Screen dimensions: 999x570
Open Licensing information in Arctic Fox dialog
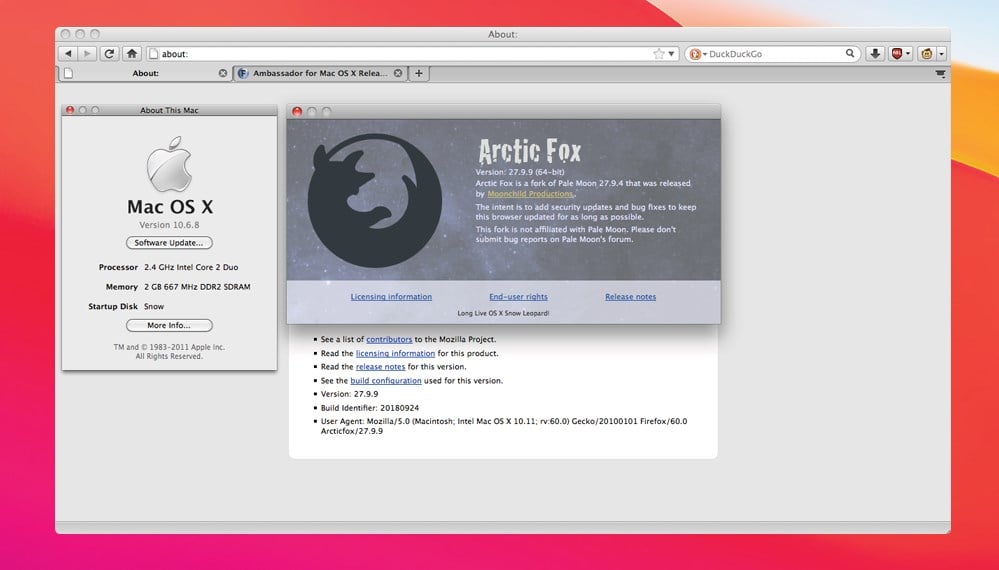point(391,297)
